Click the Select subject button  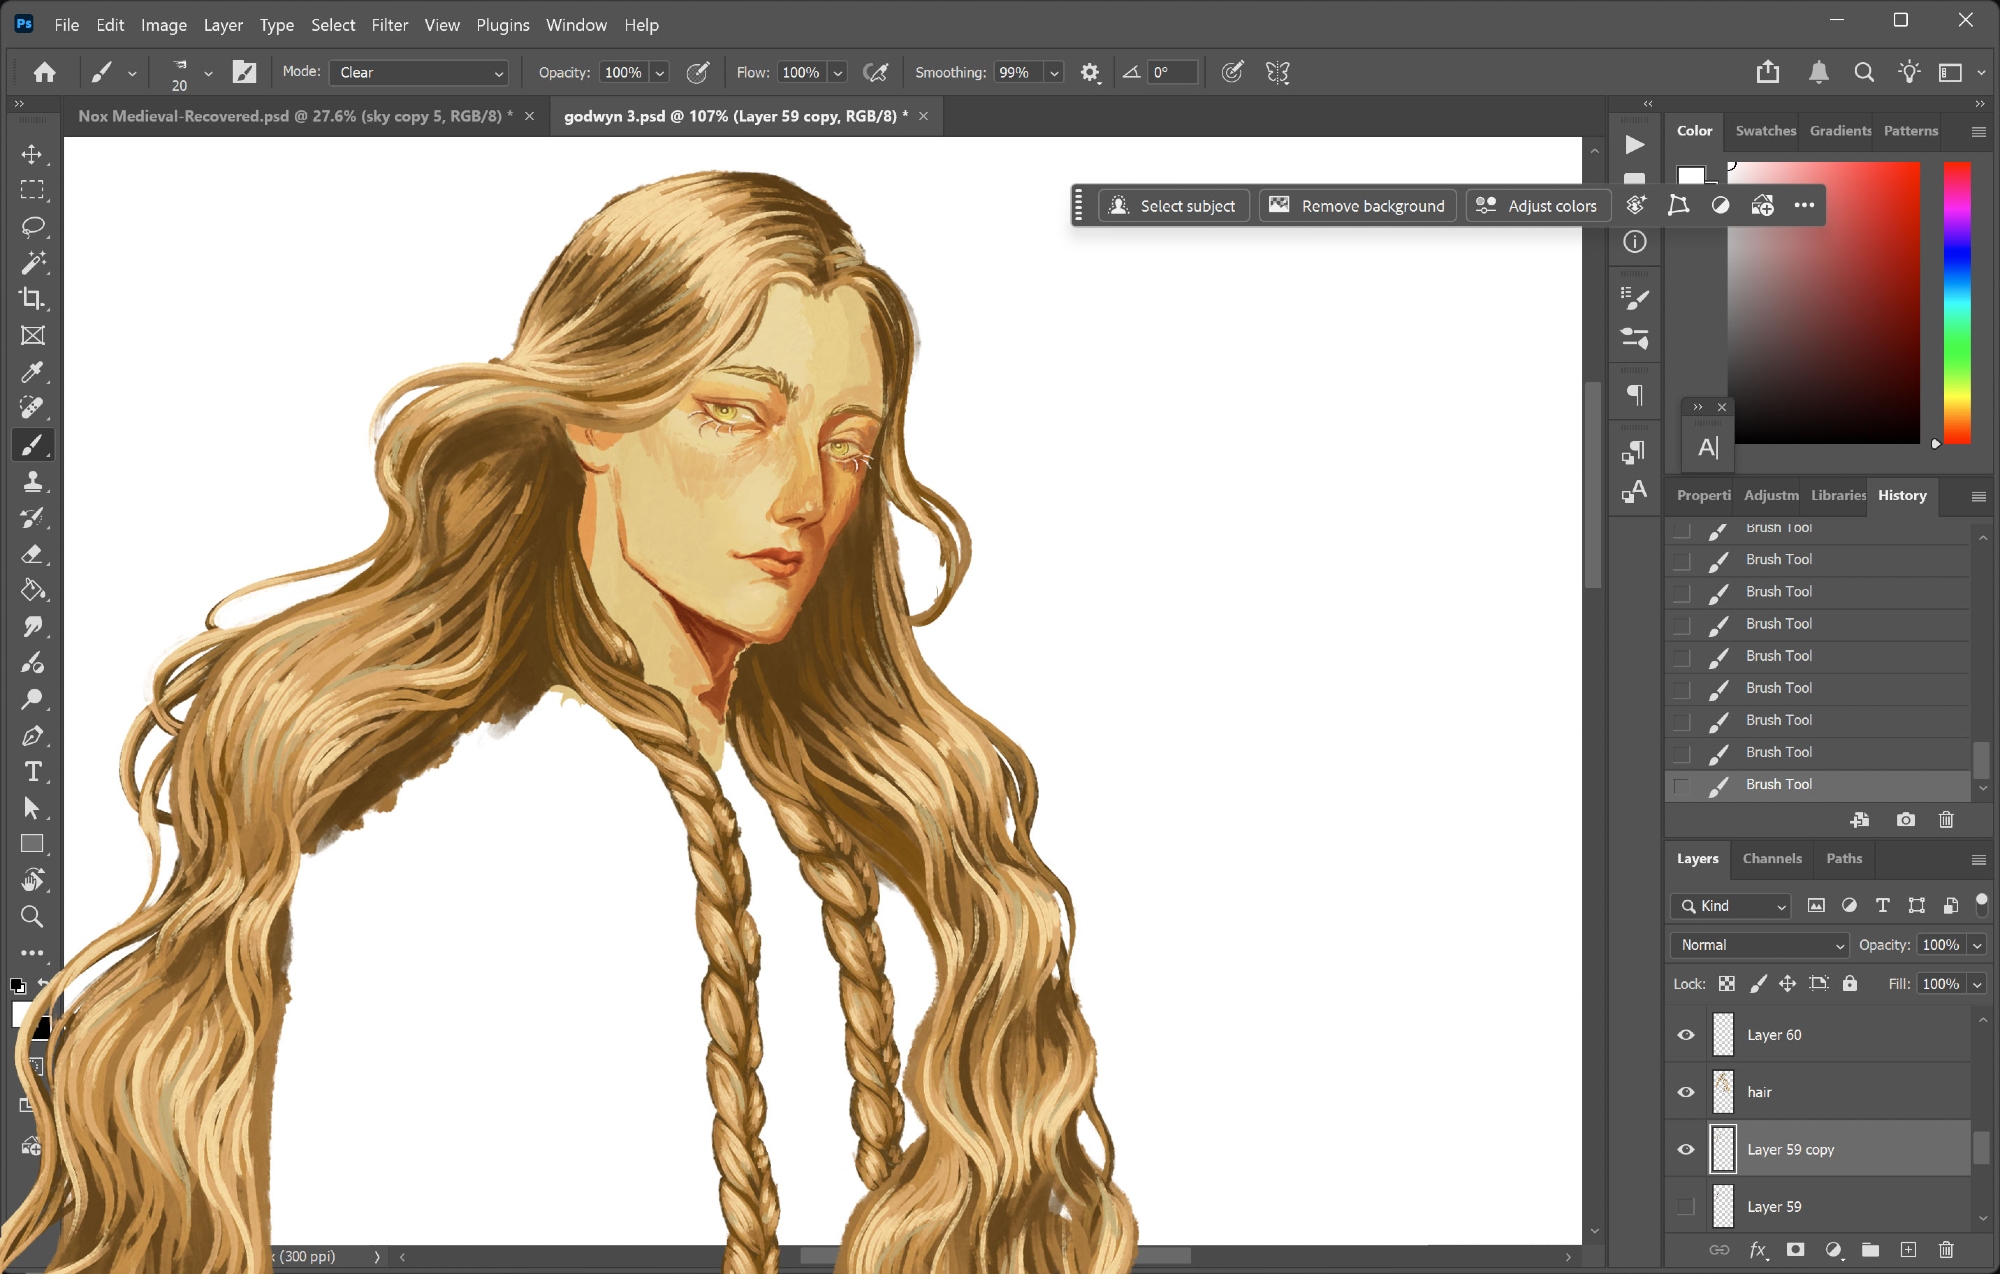pos(1173,206)
